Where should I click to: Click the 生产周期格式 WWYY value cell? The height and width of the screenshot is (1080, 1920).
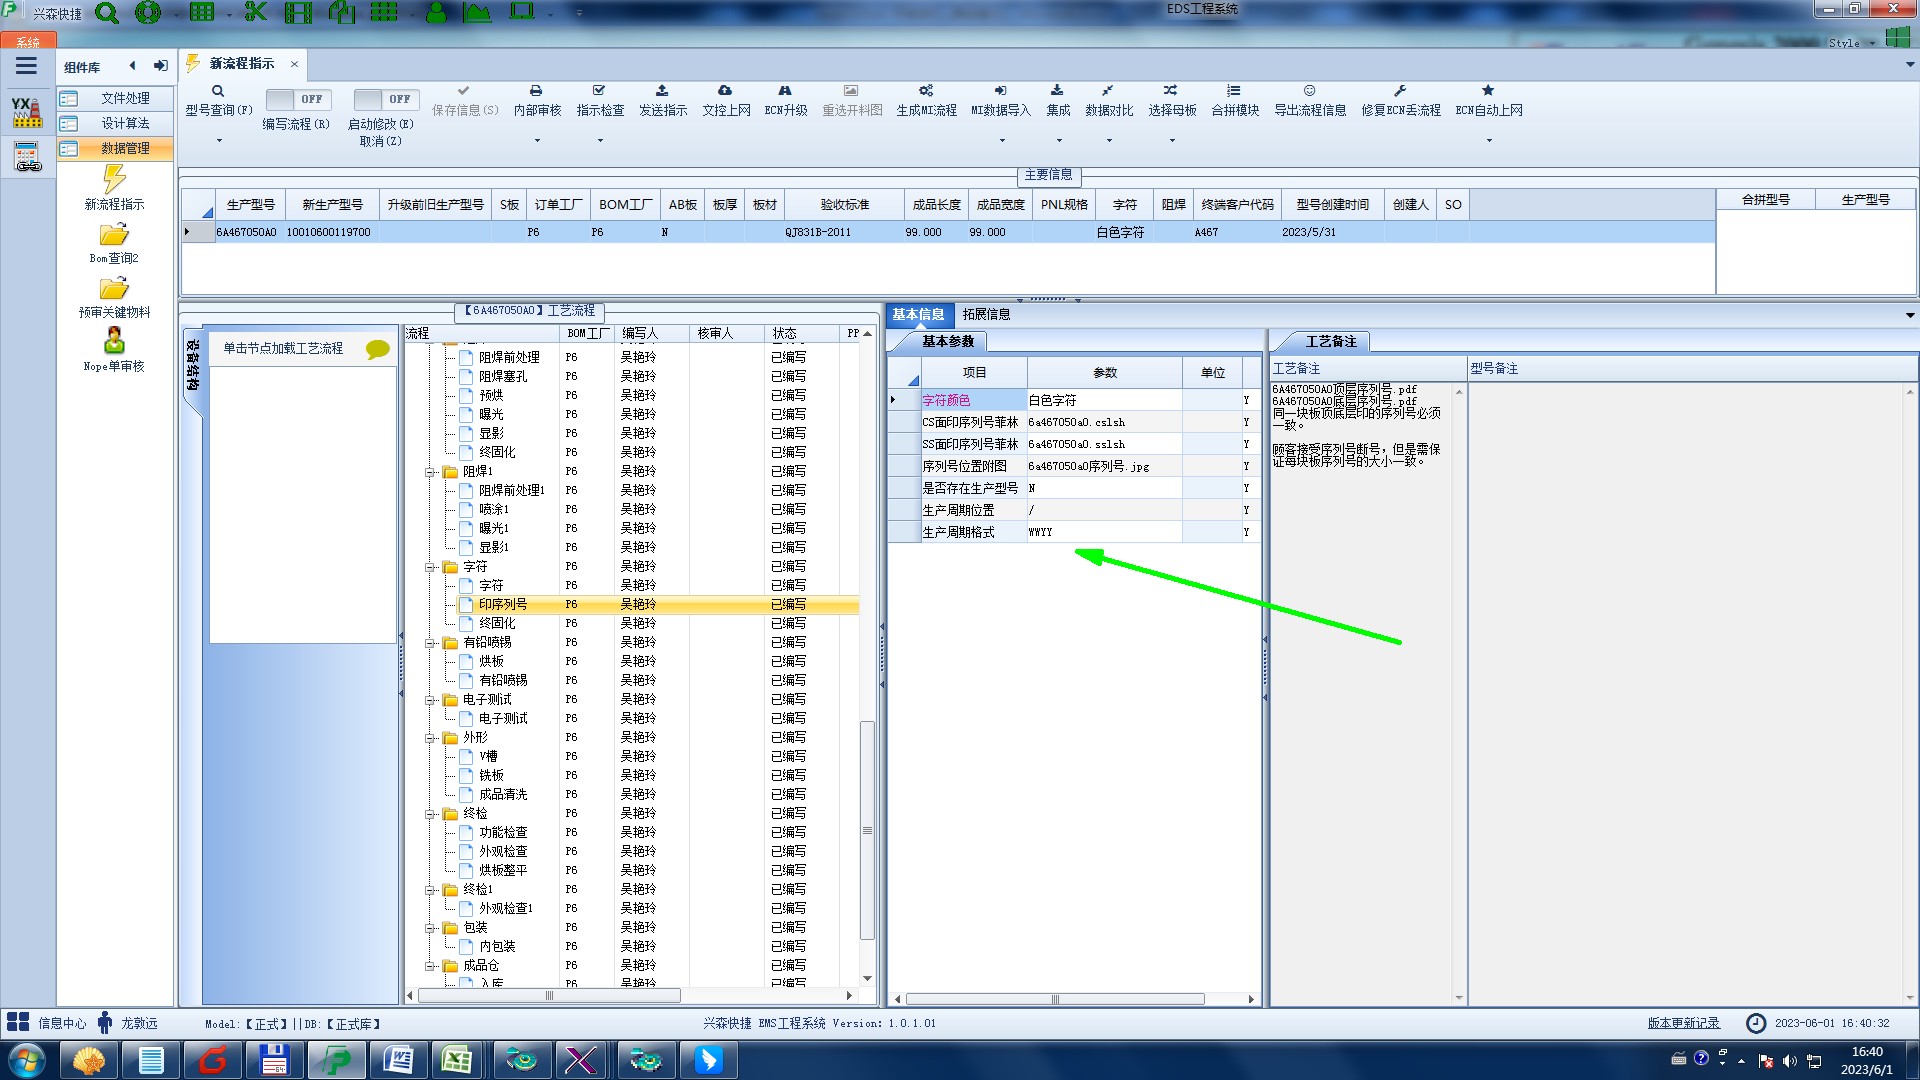coord(1104,532)
